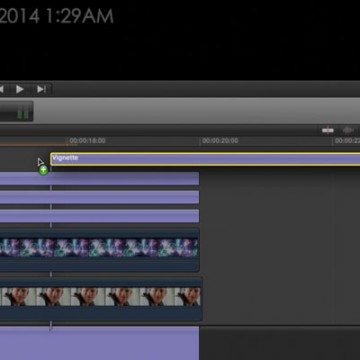Viewport: 360px width, 360px height.
Task: Click the 00:00:18:00 mark on the ruler
Action: click(87, 141)
